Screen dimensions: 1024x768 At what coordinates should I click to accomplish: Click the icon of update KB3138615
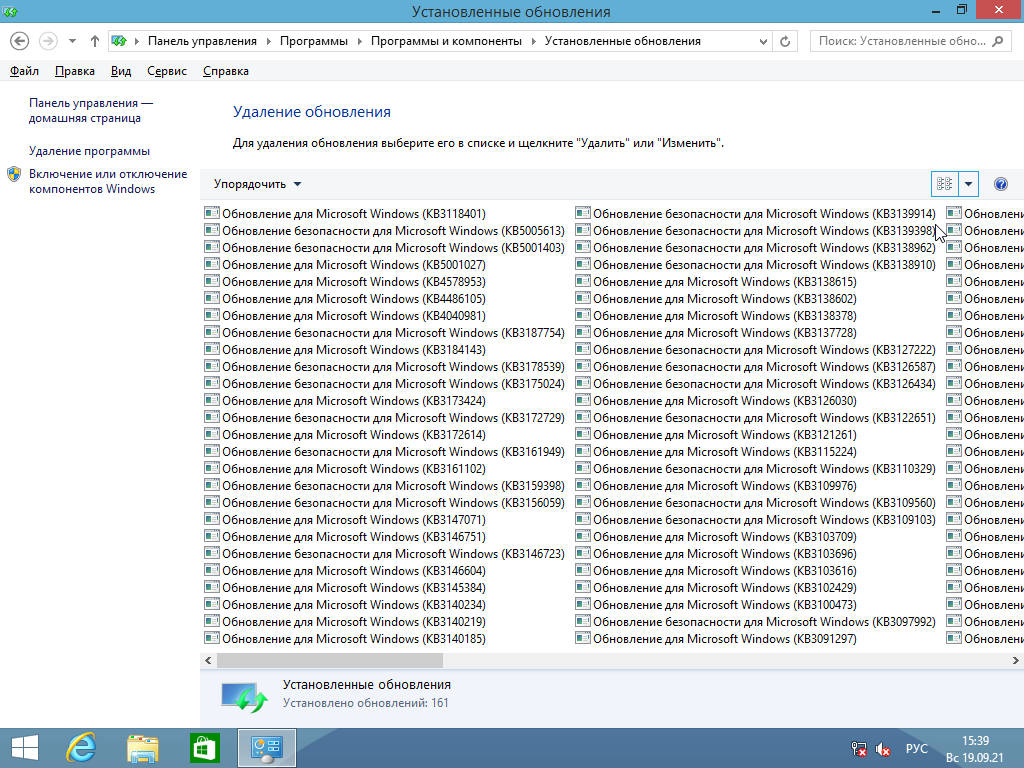click(583, 281)
